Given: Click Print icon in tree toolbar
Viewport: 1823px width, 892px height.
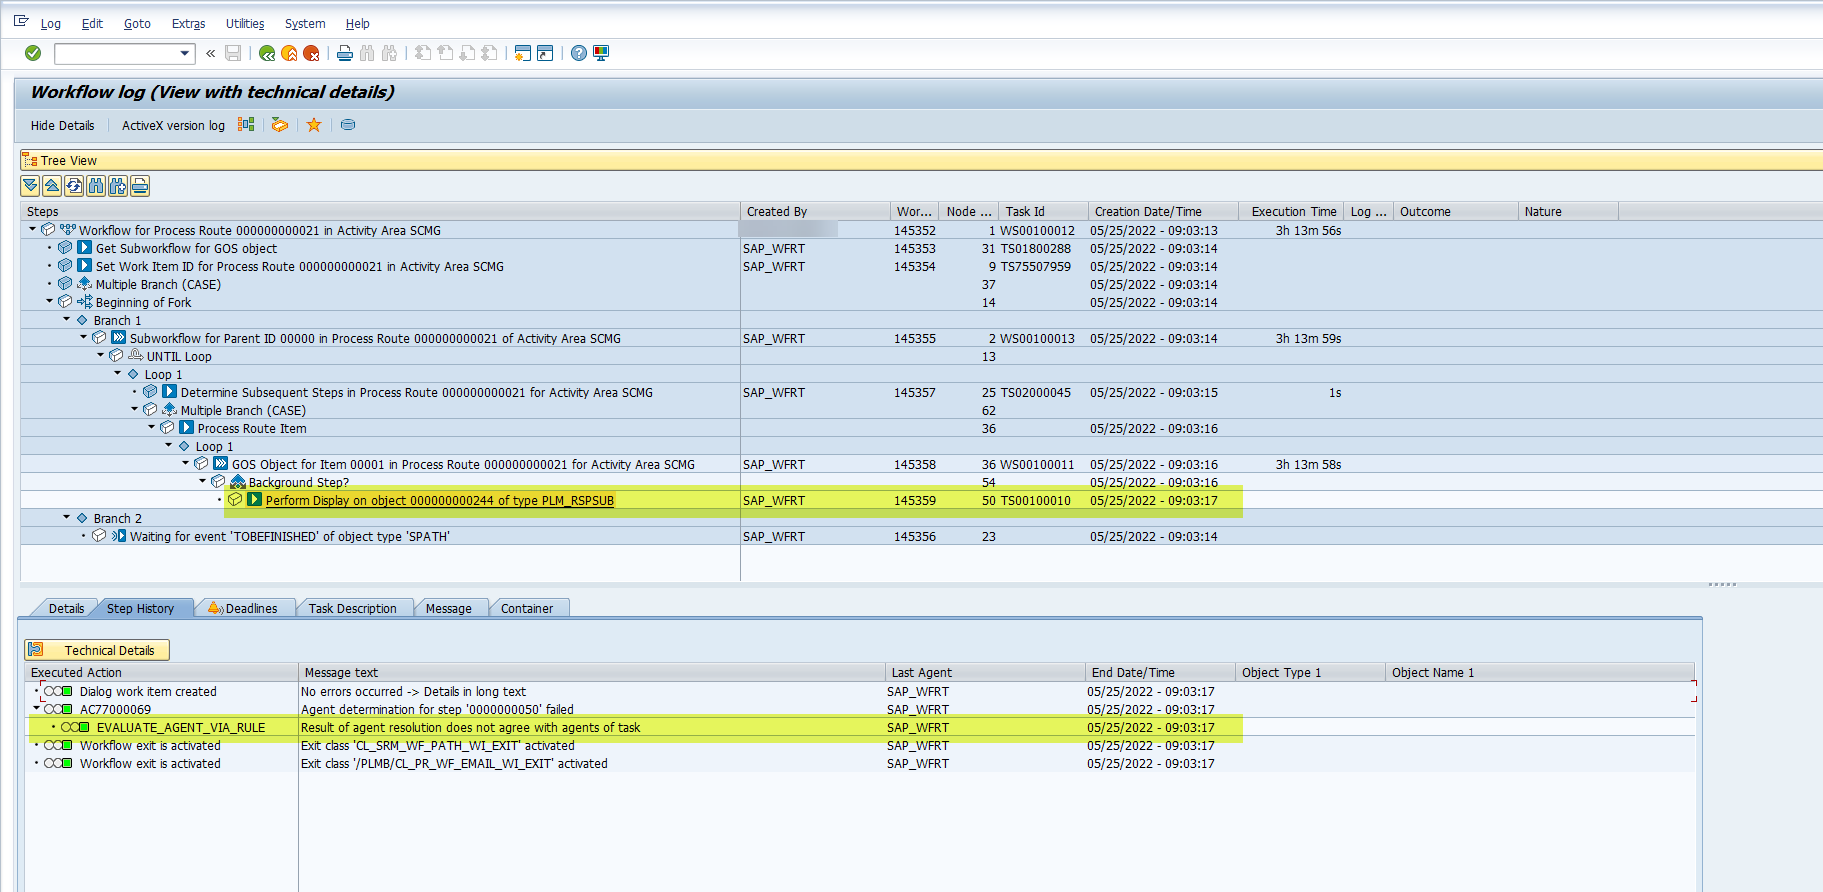Looking at the screenshot, I should (140, 185).
